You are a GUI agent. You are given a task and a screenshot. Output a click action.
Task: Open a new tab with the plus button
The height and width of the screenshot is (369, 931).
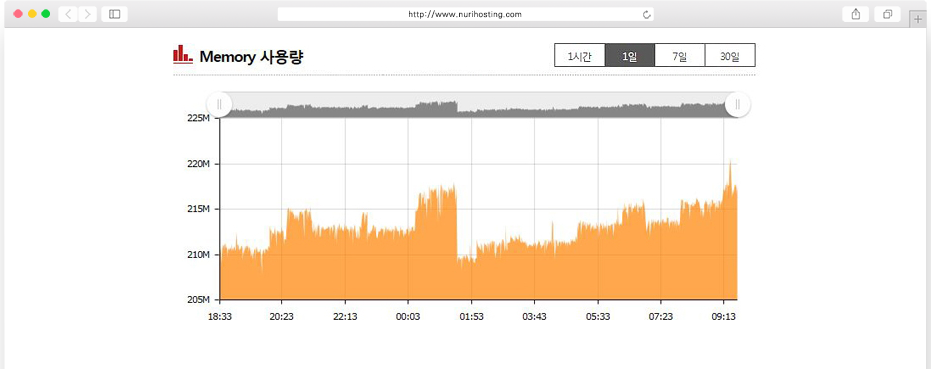tap(919, 19)
